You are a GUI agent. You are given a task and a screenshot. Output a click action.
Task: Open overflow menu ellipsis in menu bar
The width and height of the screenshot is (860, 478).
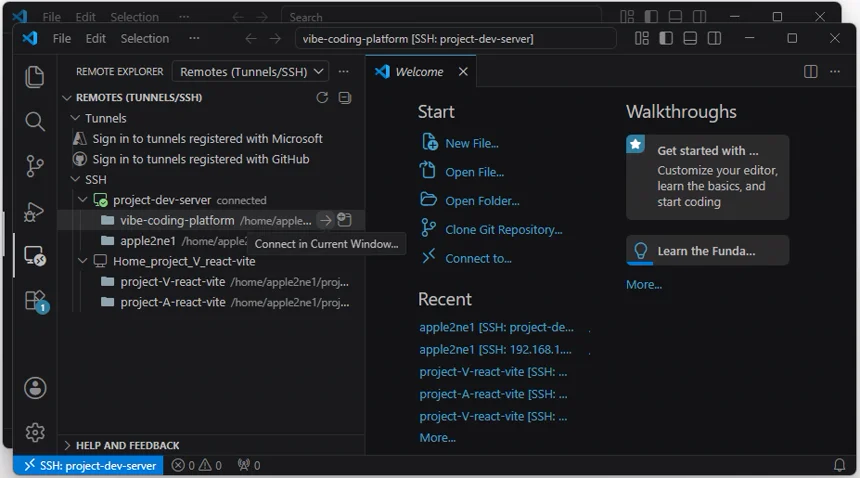(194, 38)
